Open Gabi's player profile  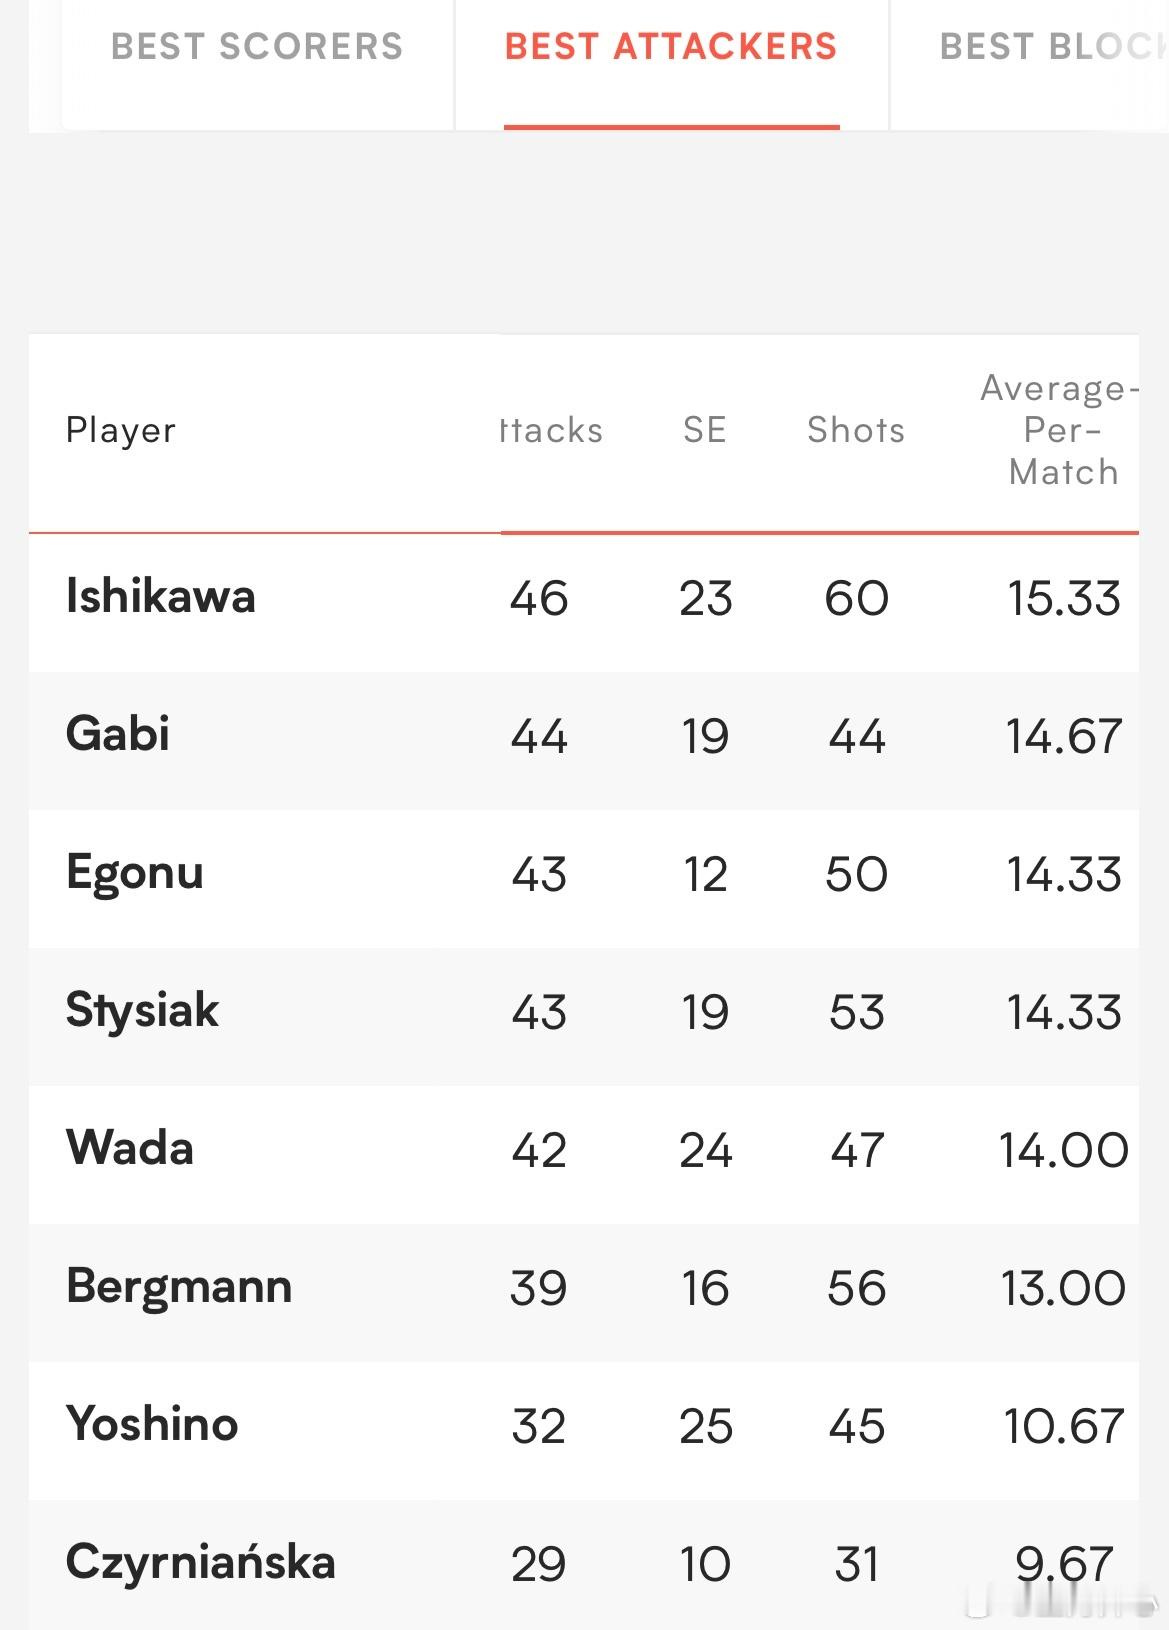click(118, 734)
